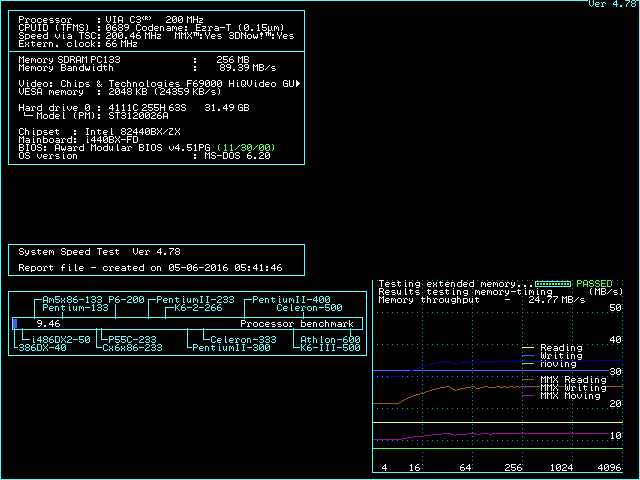The image size is (640, 480).
Task: Click the Processor benchmark label
Action: 297,324
